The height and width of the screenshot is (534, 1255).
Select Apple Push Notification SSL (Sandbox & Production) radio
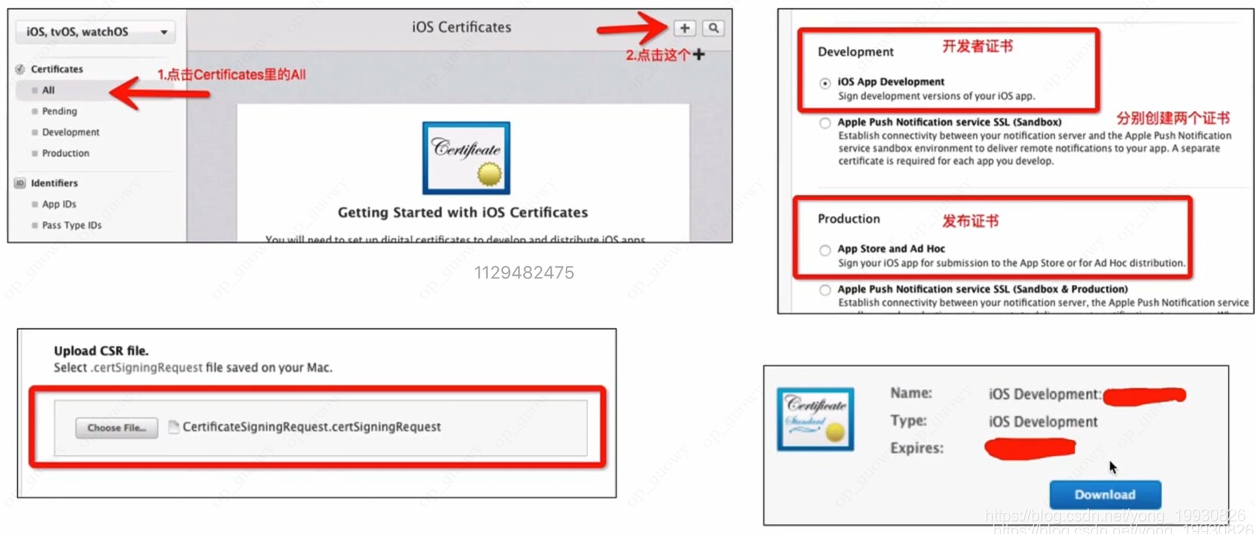825,290
